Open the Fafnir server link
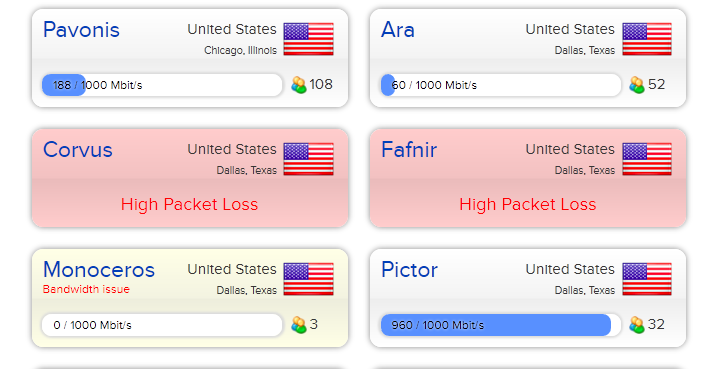Image resolution: width=702 pixels, height=369 pixels. coord(409,150)
